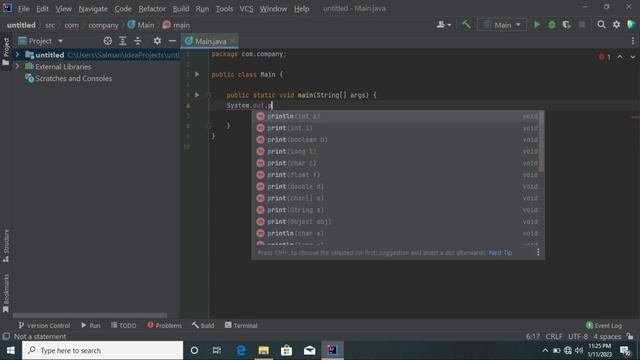Click the Debug bug icon in toolbar
The height and width of the screenshot is (360, 640).
(x=552, y=25)
